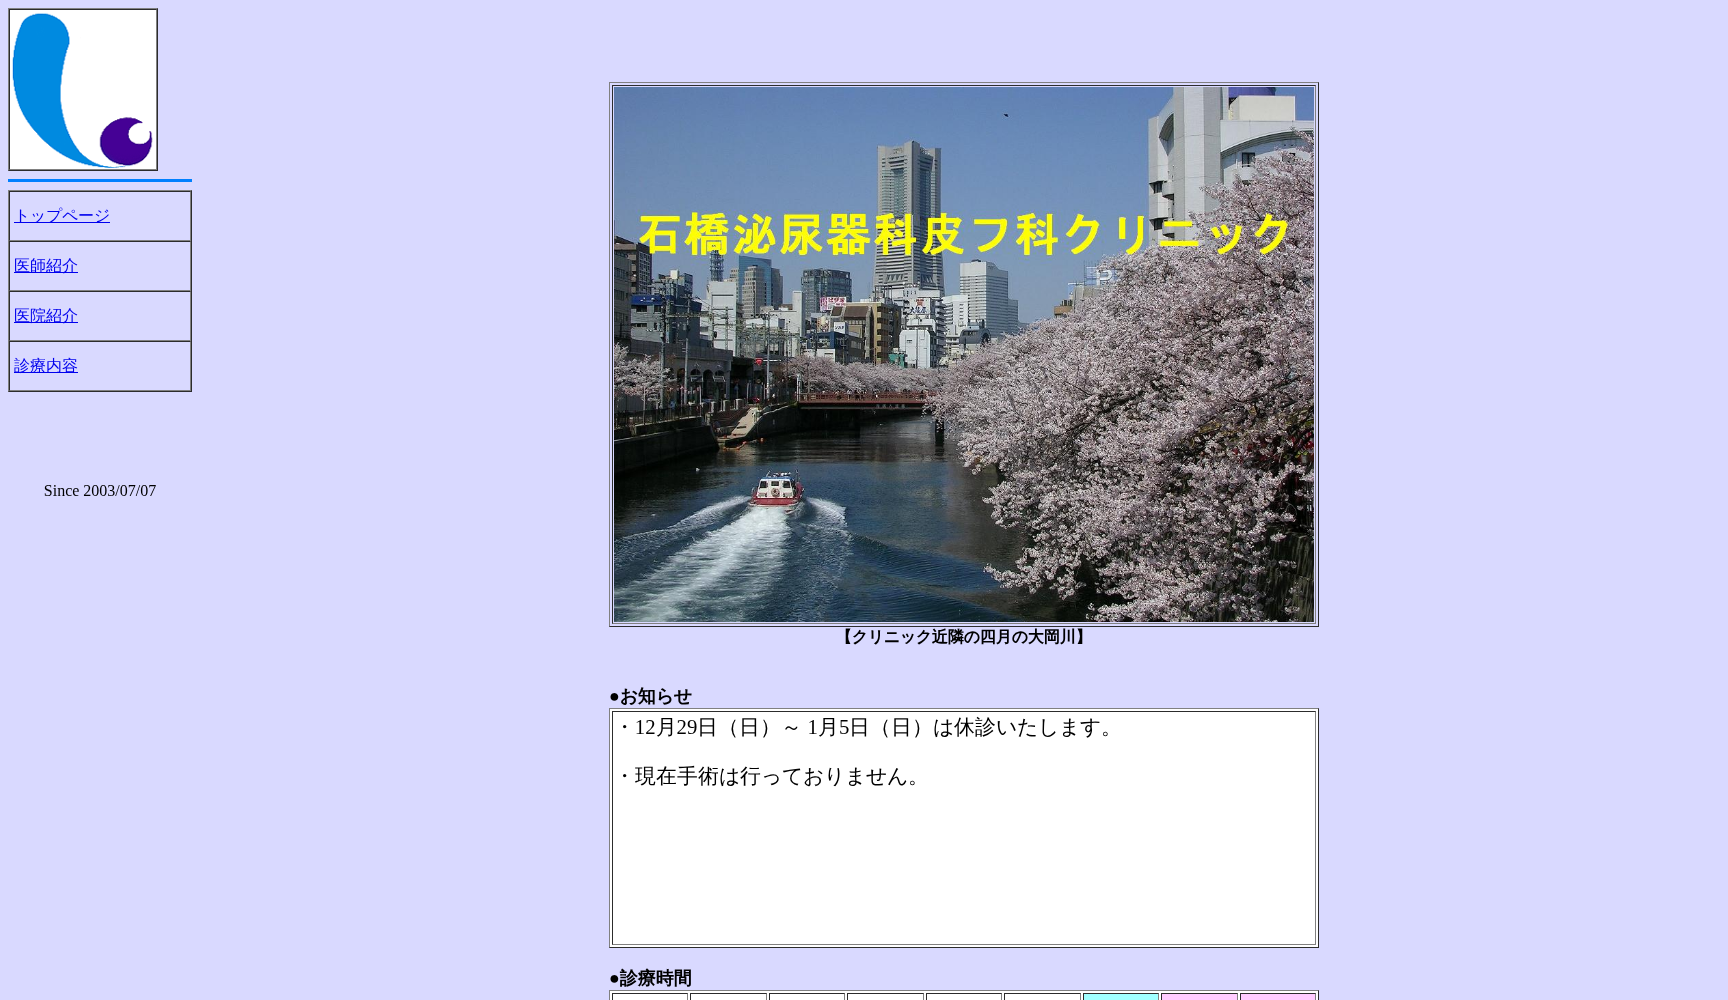Click the Since 2003/07/07 text
The image size is (1728, 1000).
100,490
